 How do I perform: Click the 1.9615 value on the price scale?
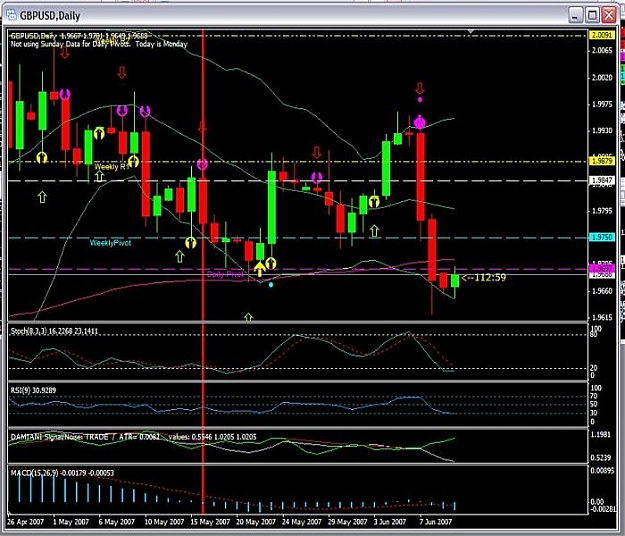point(602,318)
